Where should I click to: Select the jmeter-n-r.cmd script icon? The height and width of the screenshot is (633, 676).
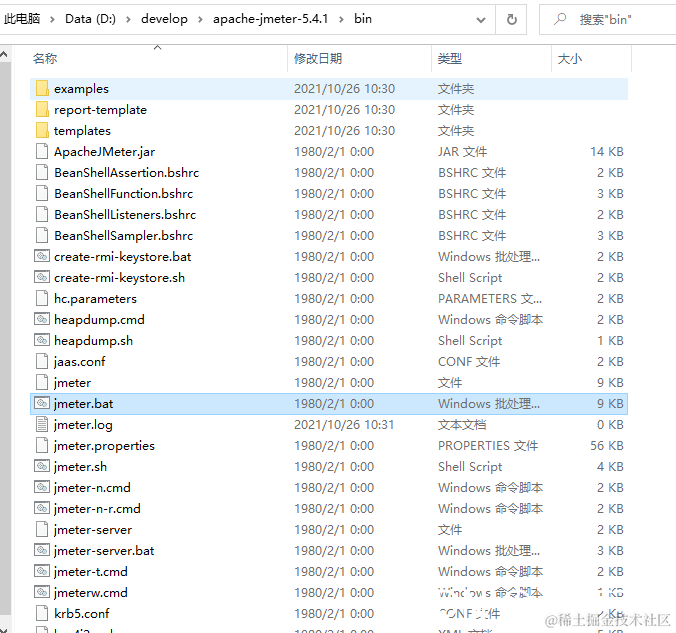(42, 509)
